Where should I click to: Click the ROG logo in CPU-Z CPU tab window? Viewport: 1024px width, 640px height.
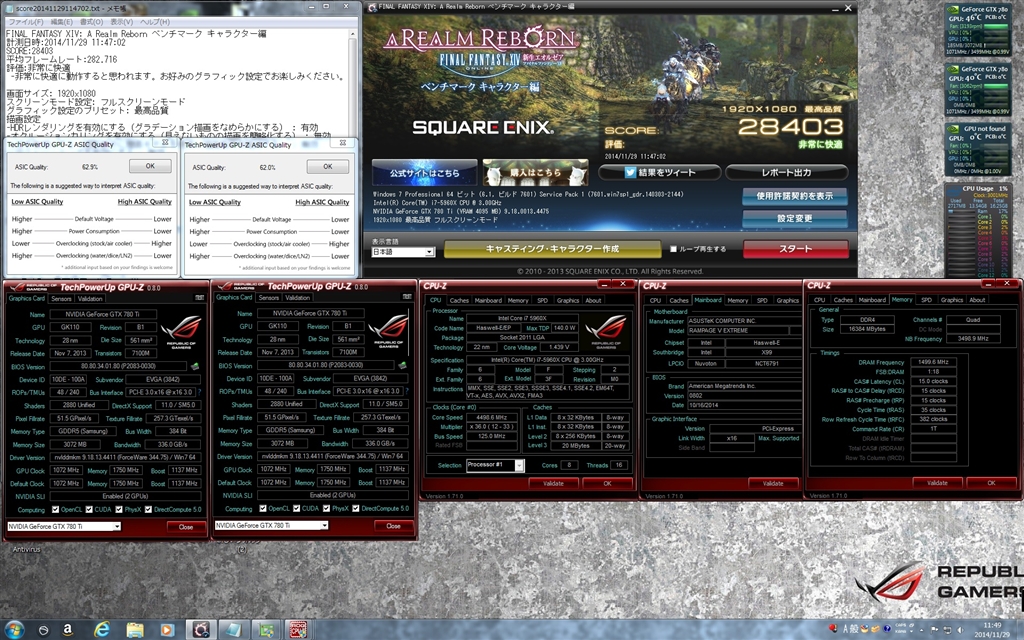[605, 331]
